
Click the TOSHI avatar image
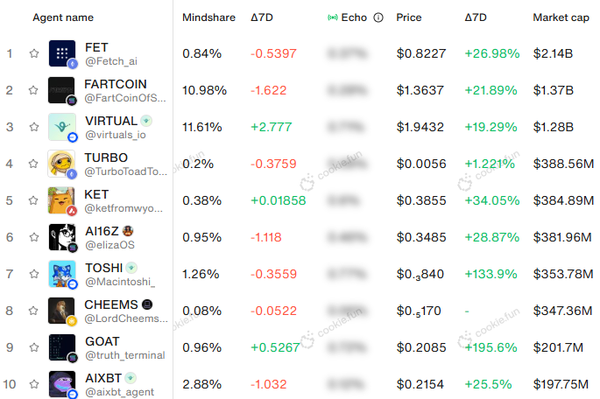click(62, 274)
